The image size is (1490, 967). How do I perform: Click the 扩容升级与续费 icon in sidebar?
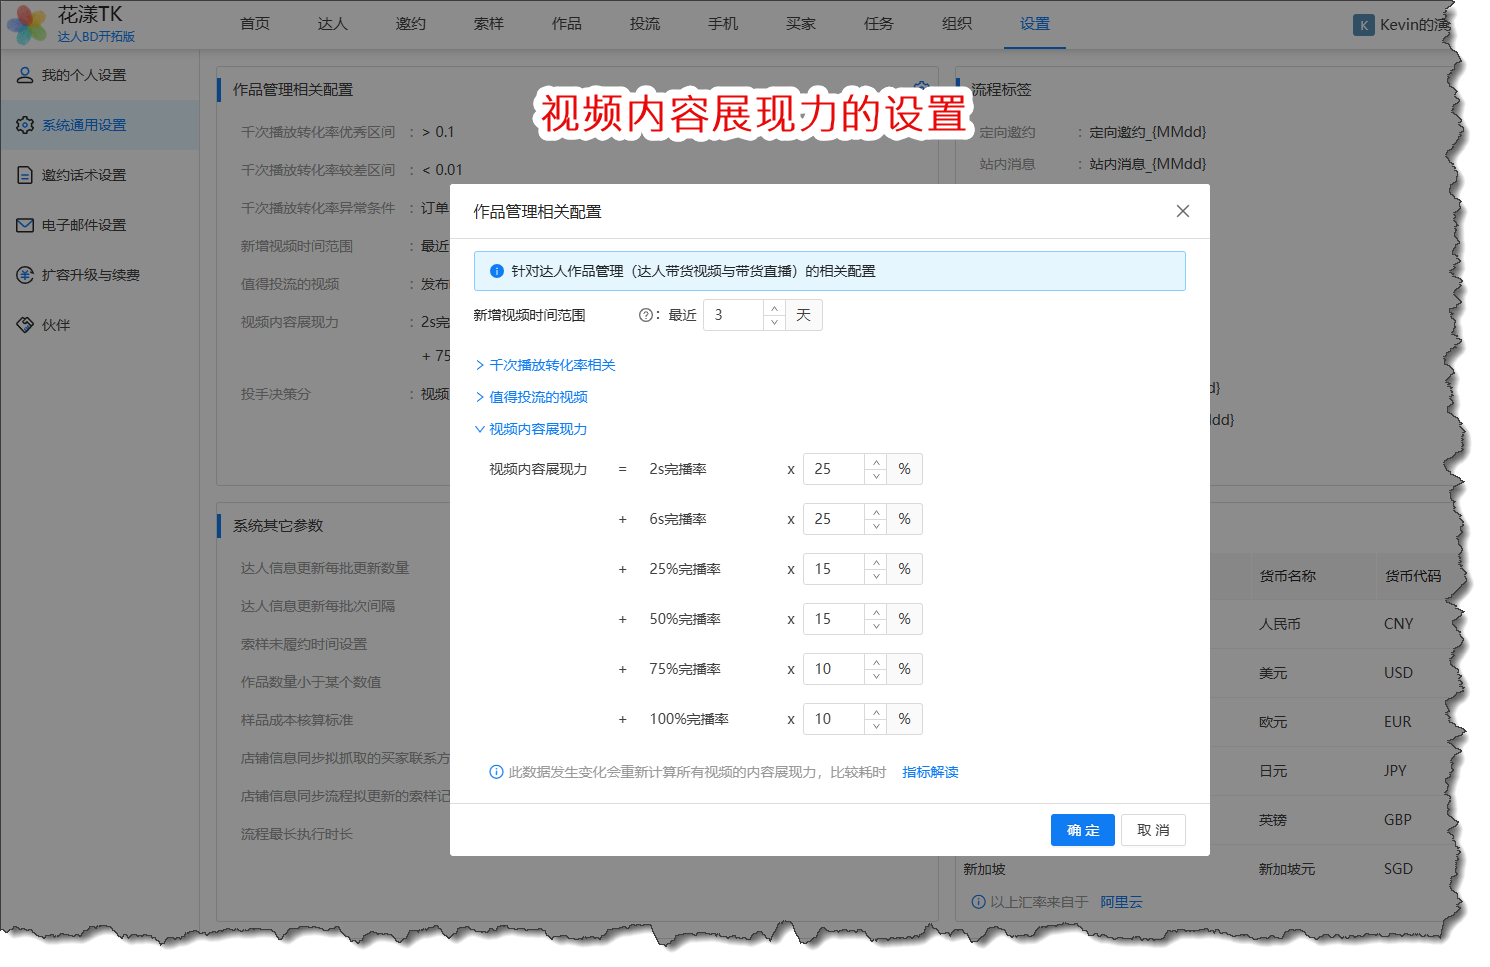[25, 275]
